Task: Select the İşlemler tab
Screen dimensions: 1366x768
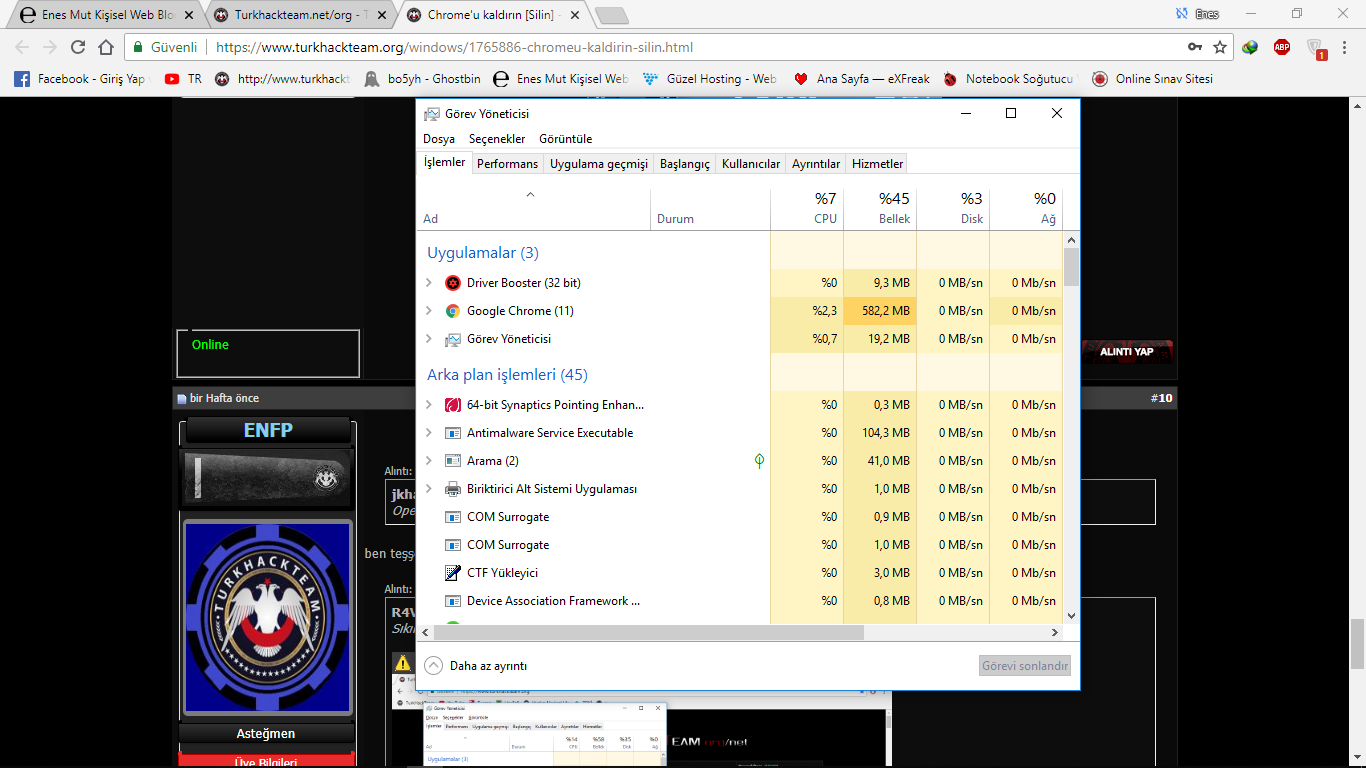Action: tap(444, 162)
